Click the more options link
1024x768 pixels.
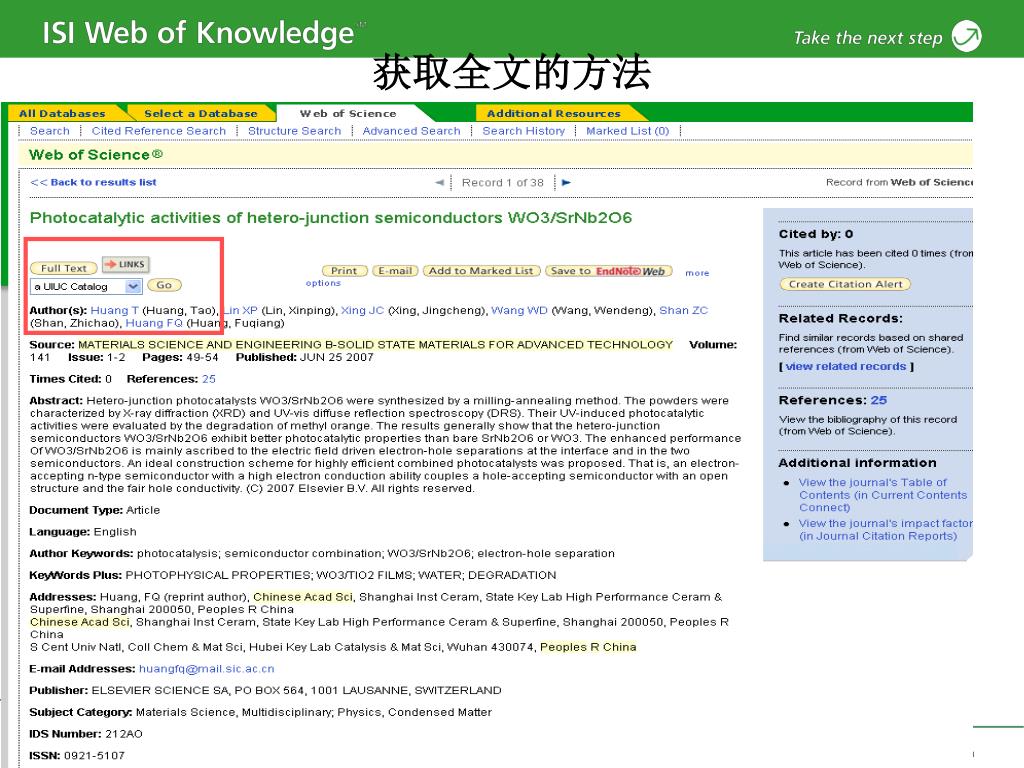pos(697,273)
